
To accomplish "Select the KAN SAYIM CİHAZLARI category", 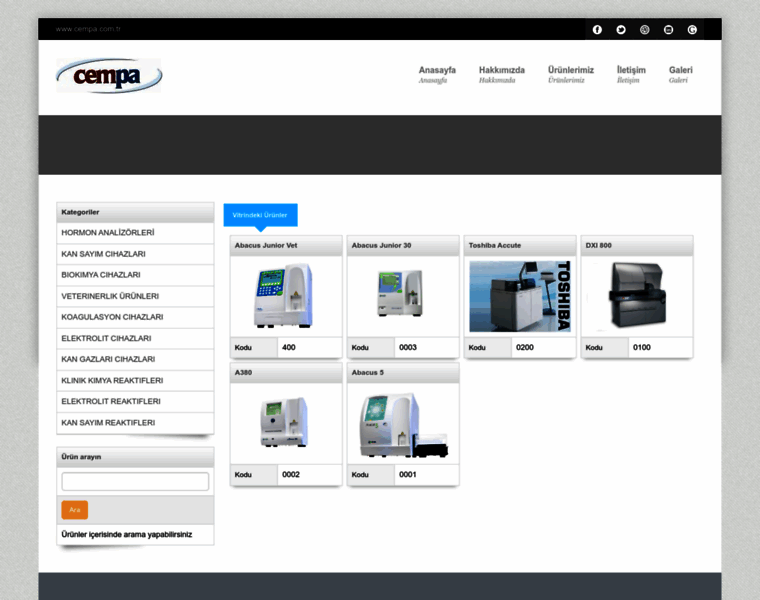I will pyautogui.click(x=104, y=254).
